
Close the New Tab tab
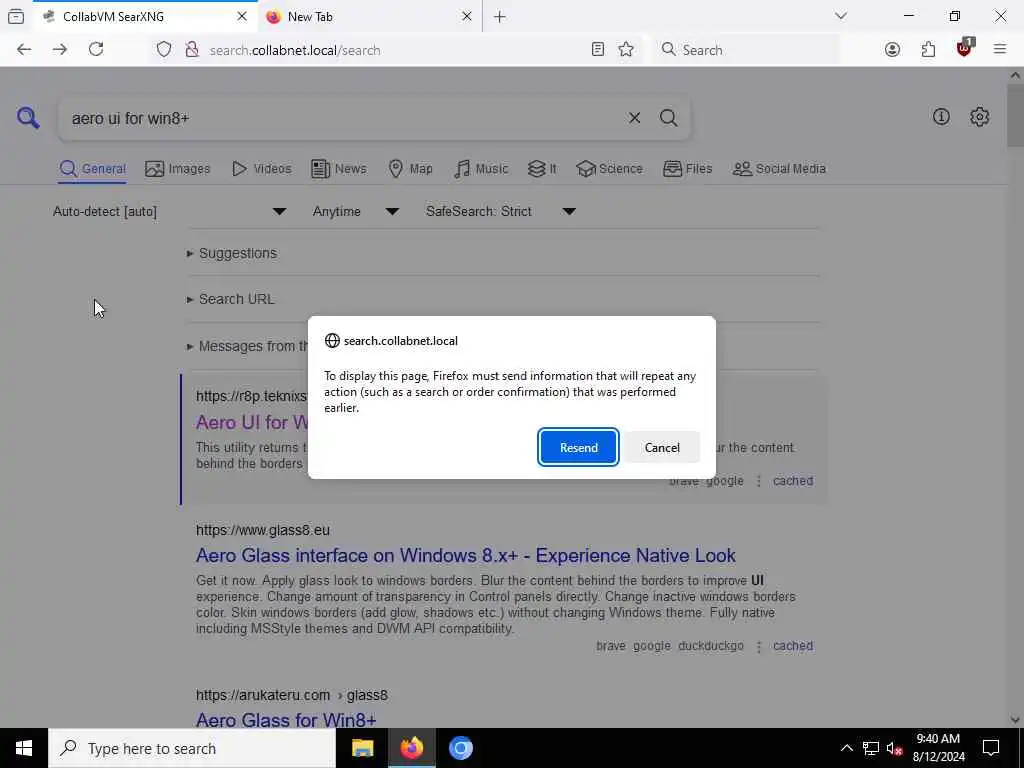pyautogui.click(x=466, y=17)
